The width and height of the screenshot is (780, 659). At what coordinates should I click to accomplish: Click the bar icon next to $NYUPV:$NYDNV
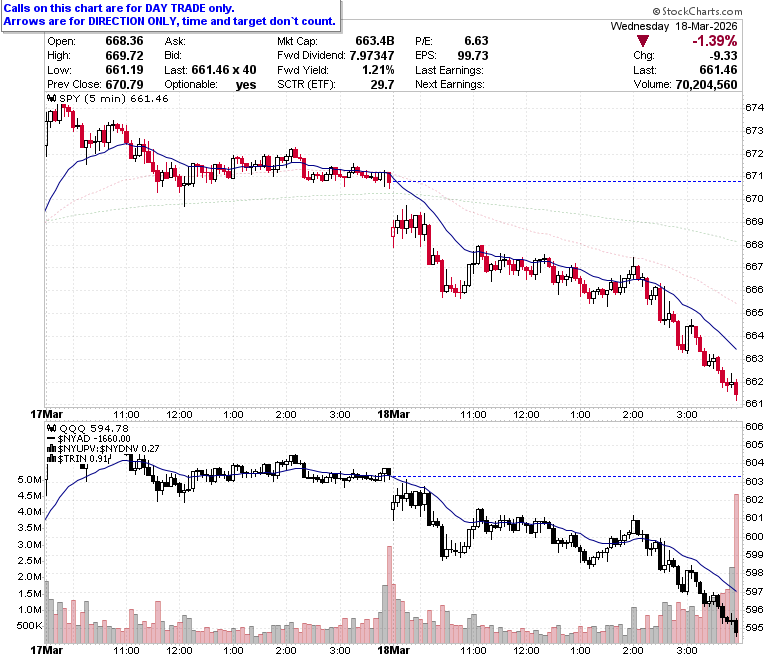click(x=52, y=449)
